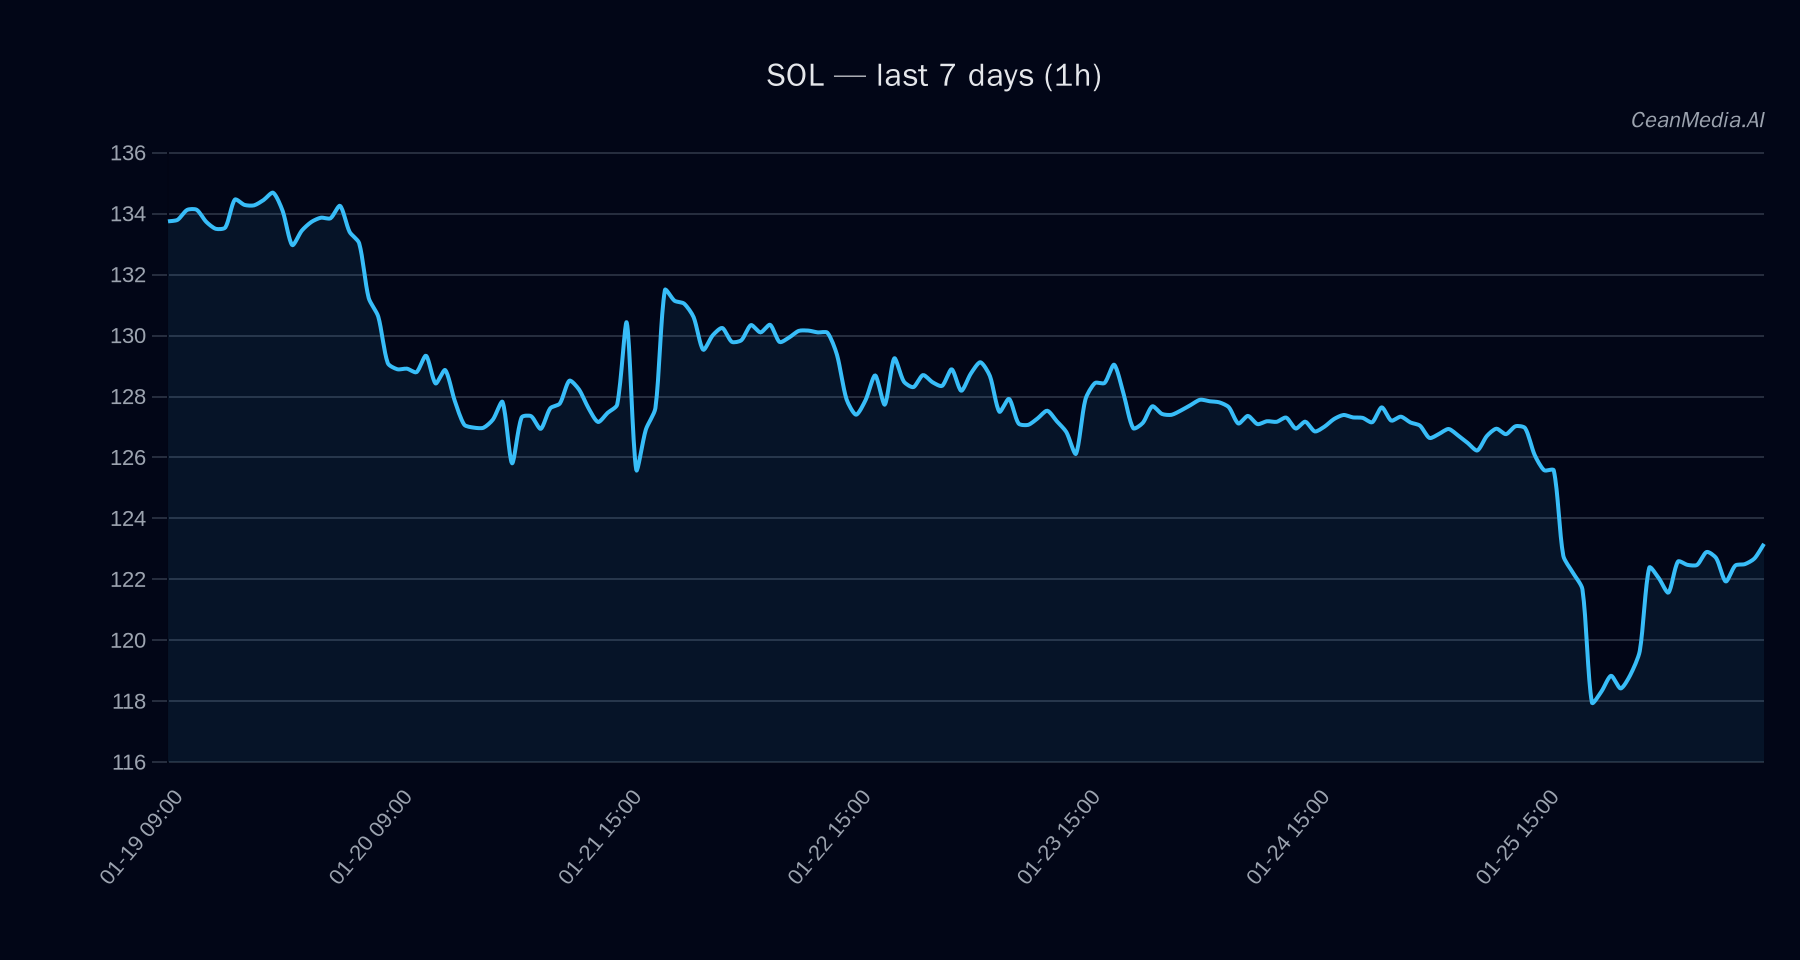
Task: Click the 116 y-axis tick label
Action: (x=130, y=762)
